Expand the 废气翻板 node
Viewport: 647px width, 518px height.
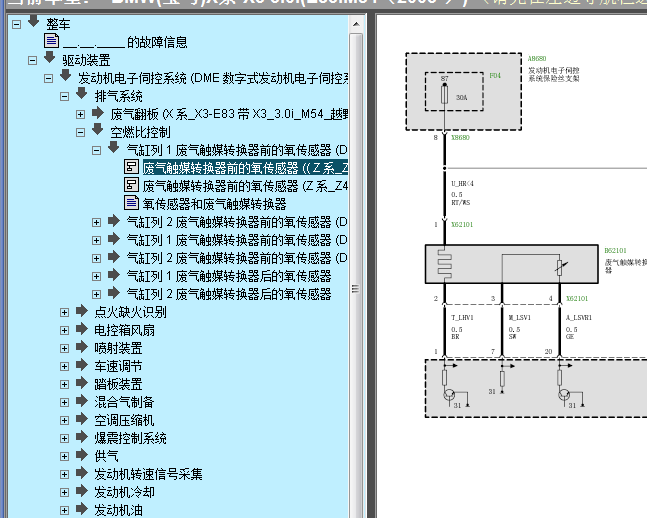[x=81, y=114]
